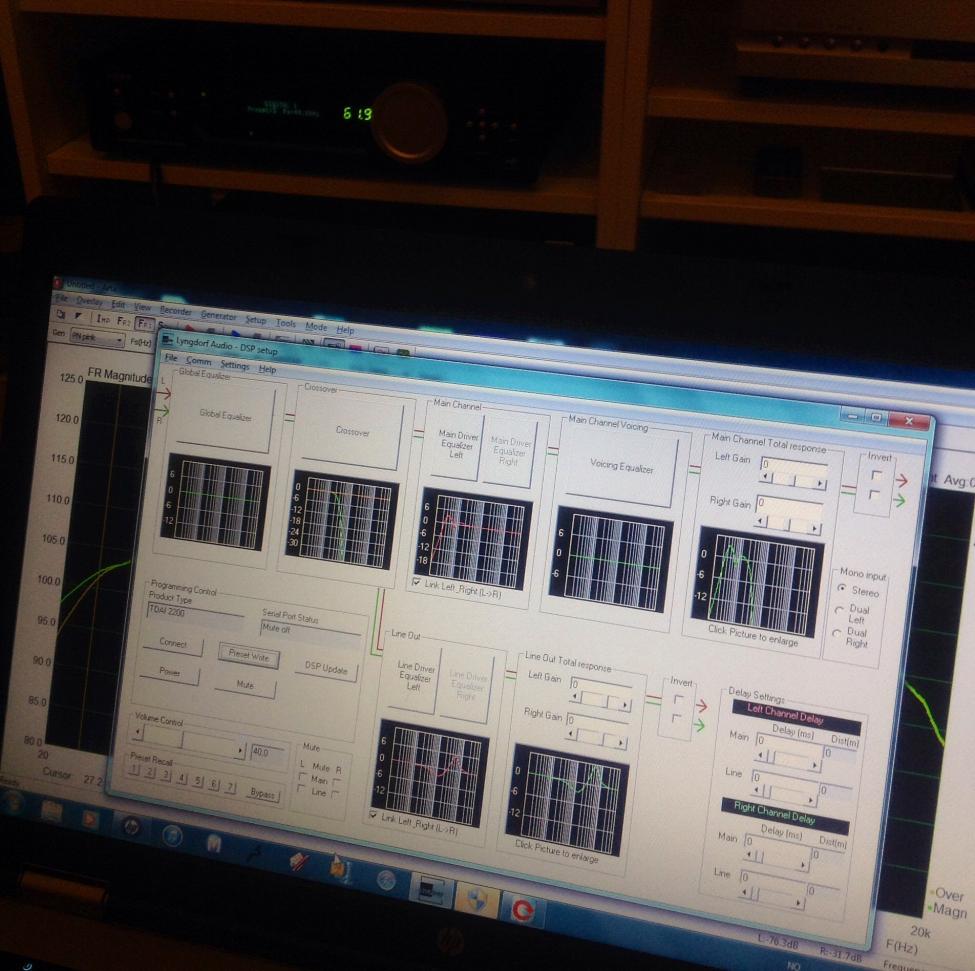Viewport: 975px width, 971px height.
Task: Enlarge the Main Channel Total response graph
Action: (757, 581)
